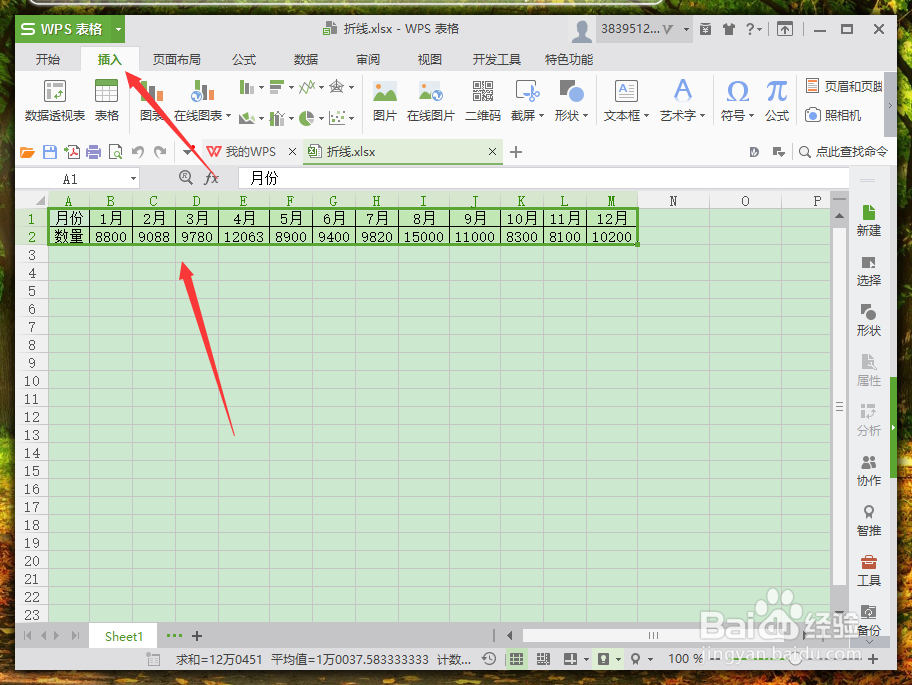Save the workbook with disk icon

50,152
